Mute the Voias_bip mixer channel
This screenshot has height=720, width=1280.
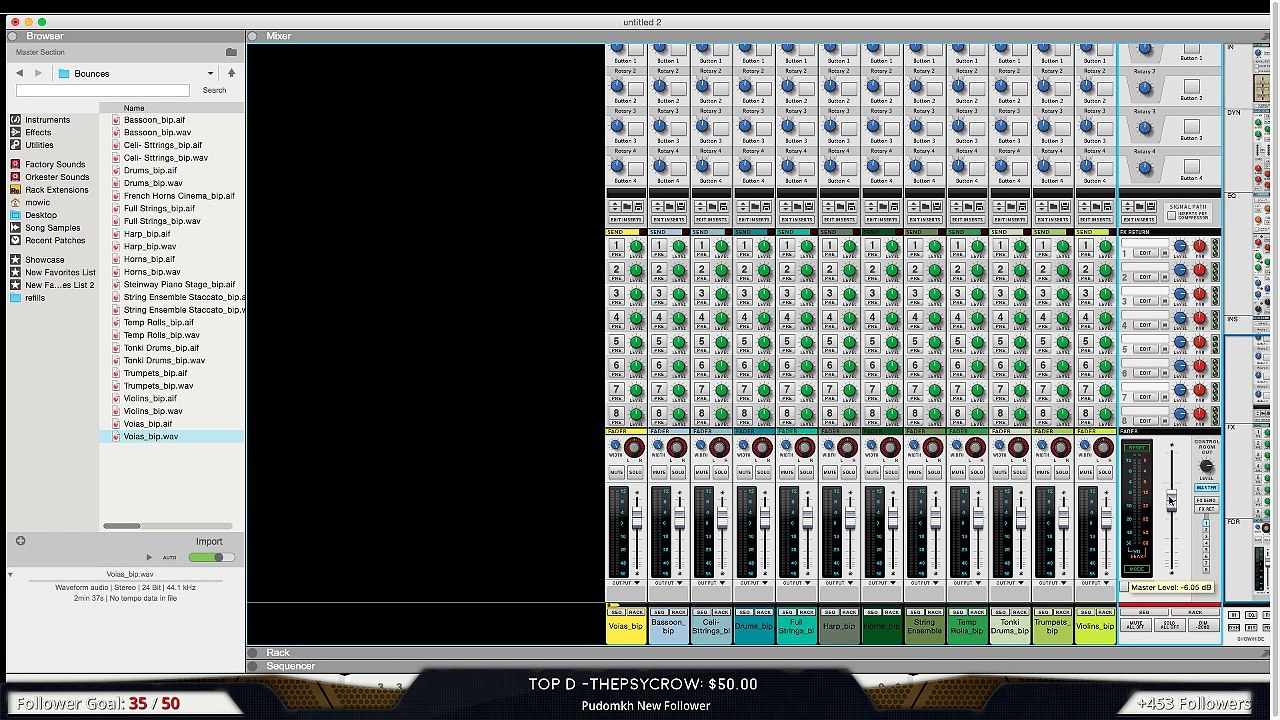pyautogui.click(x=617, y=472)
